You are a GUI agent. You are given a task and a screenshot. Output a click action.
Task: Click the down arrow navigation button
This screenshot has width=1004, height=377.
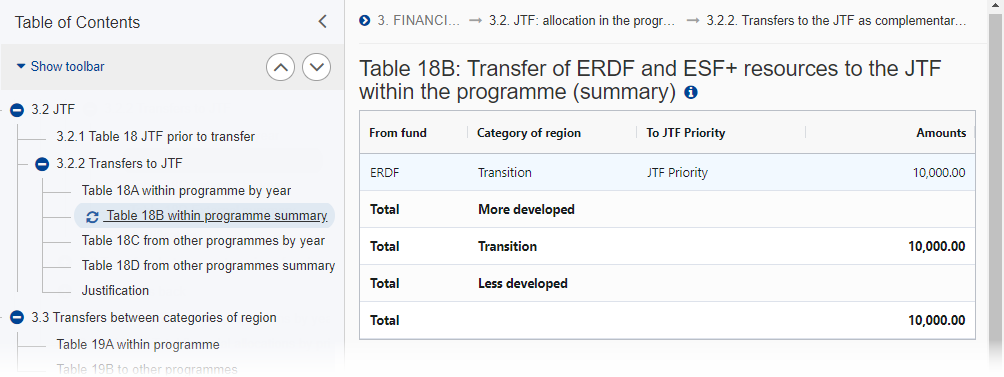tap(316, 67)
